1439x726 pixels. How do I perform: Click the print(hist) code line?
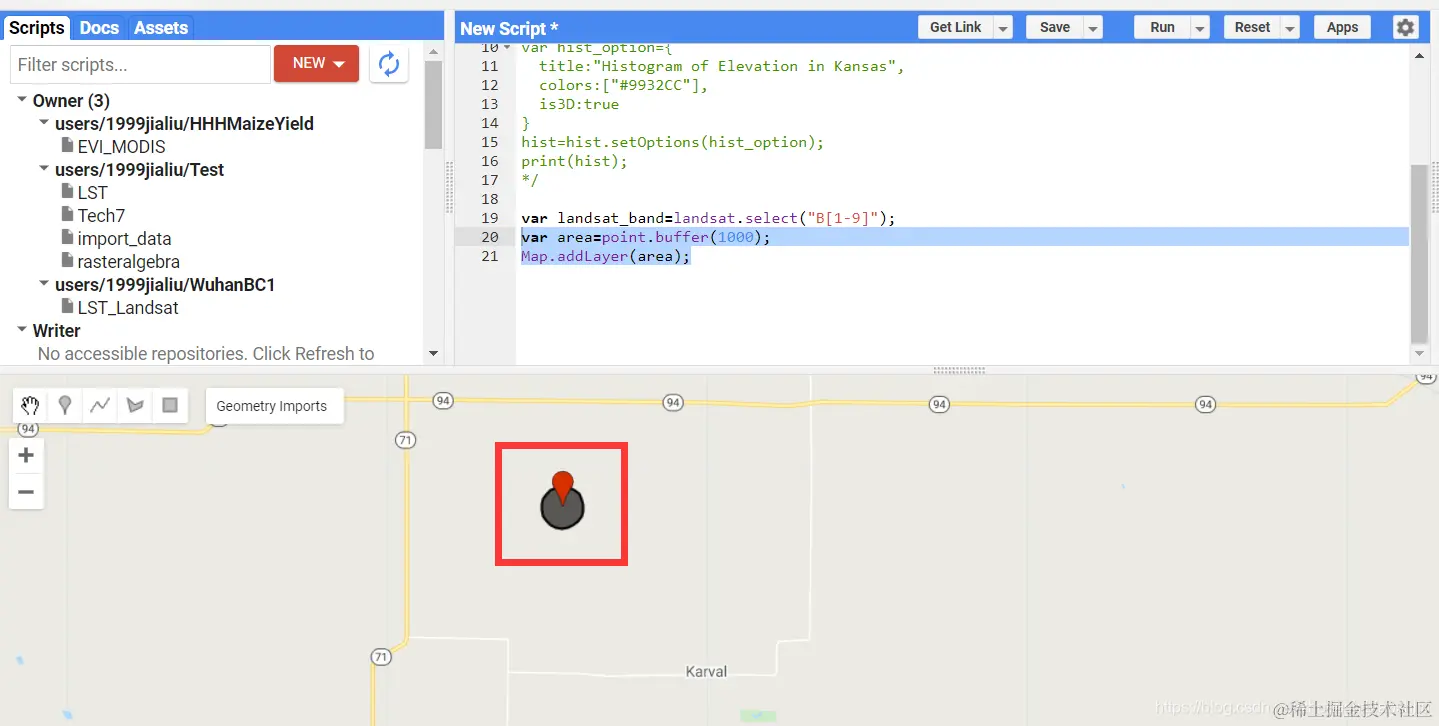(574, 161)
